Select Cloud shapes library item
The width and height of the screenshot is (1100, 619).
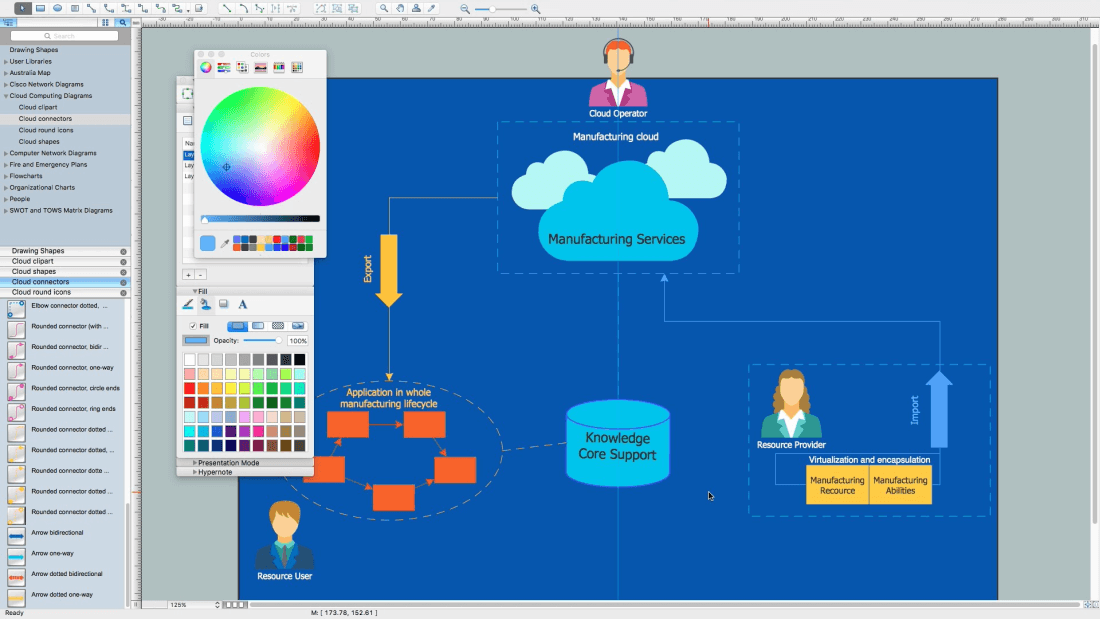pos(39,142)
